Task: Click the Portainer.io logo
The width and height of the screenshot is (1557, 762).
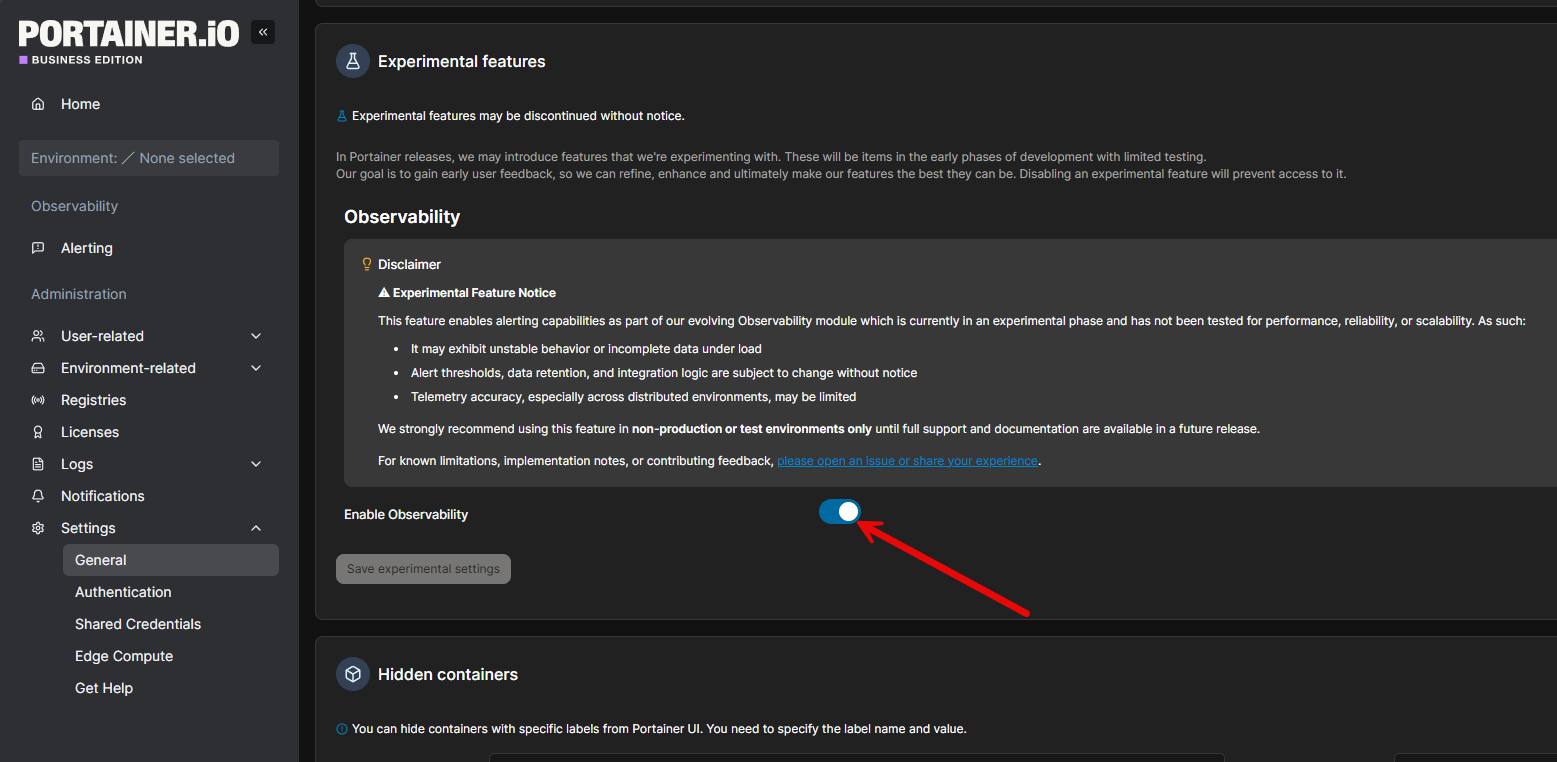Action: coord(129,34)
